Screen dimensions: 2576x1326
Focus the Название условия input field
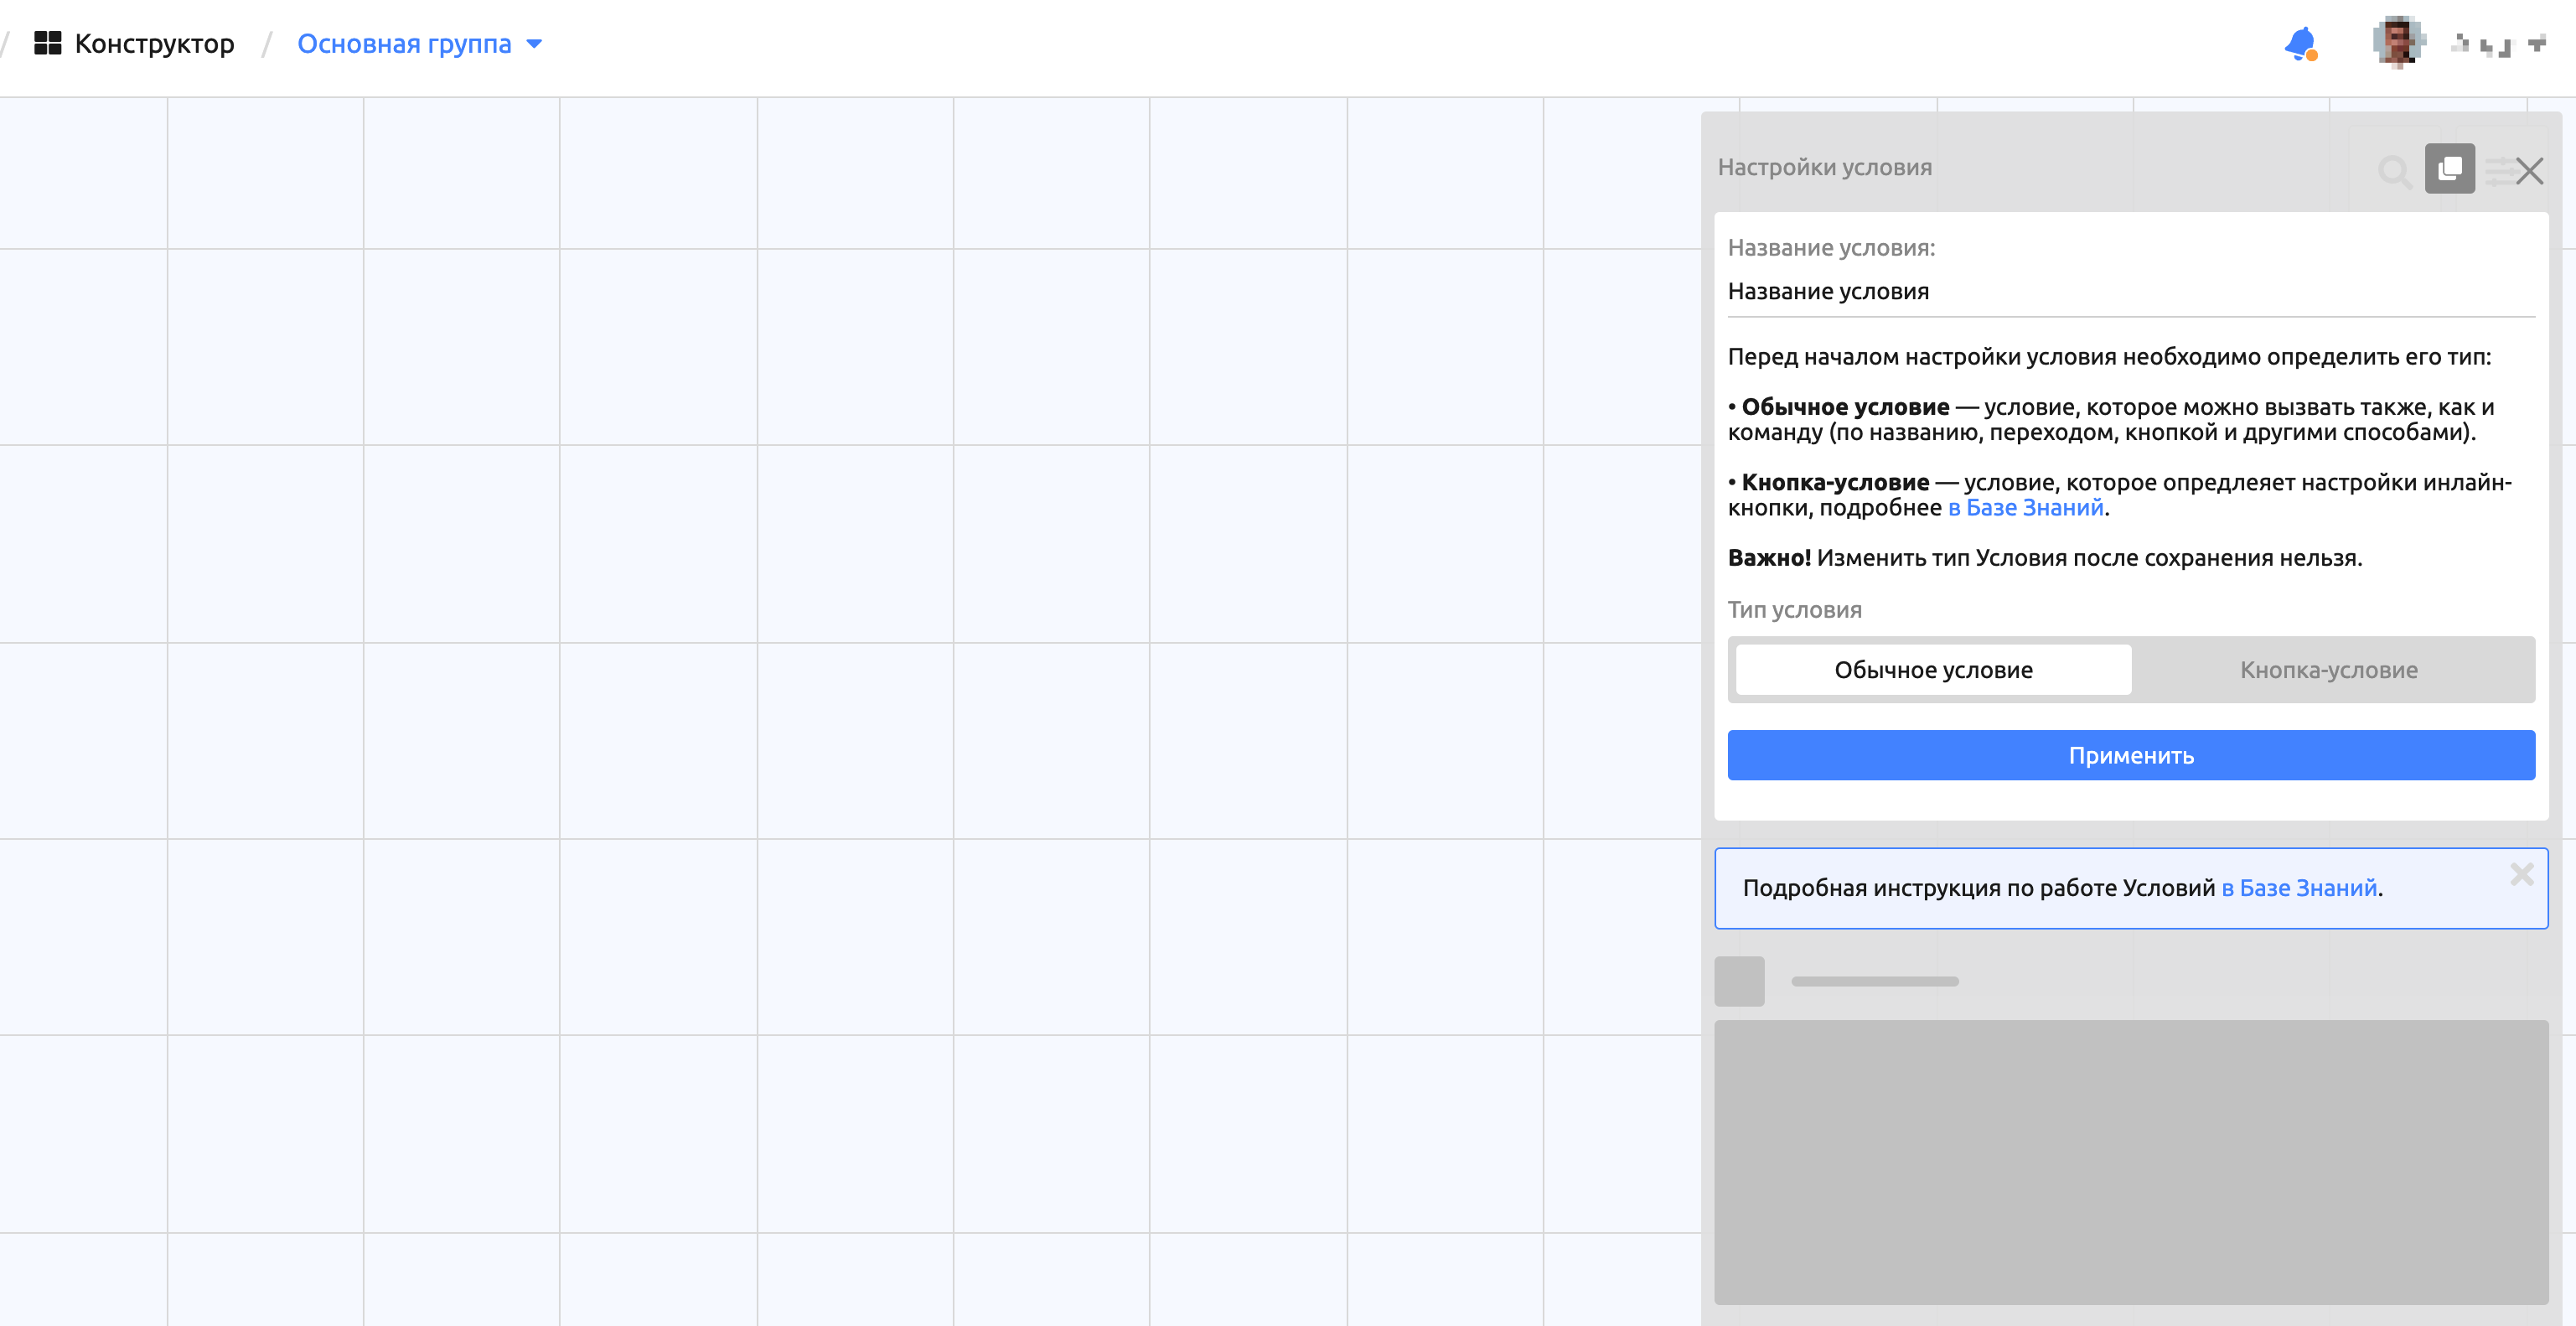coord(2130,292)
